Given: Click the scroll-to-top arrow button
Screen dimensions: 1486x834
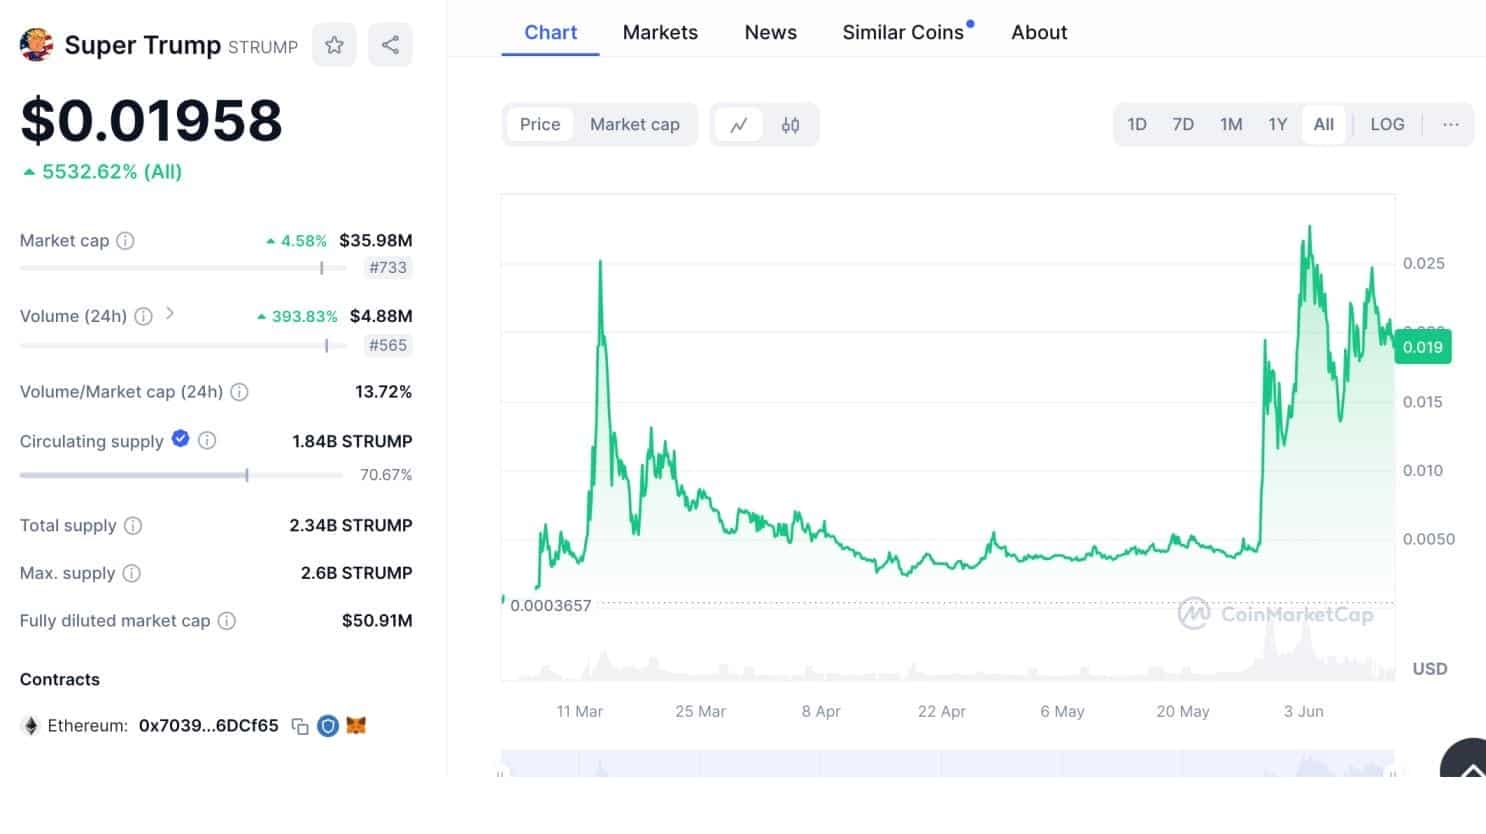Looking at the screenshot, I should click(1467, 762).
